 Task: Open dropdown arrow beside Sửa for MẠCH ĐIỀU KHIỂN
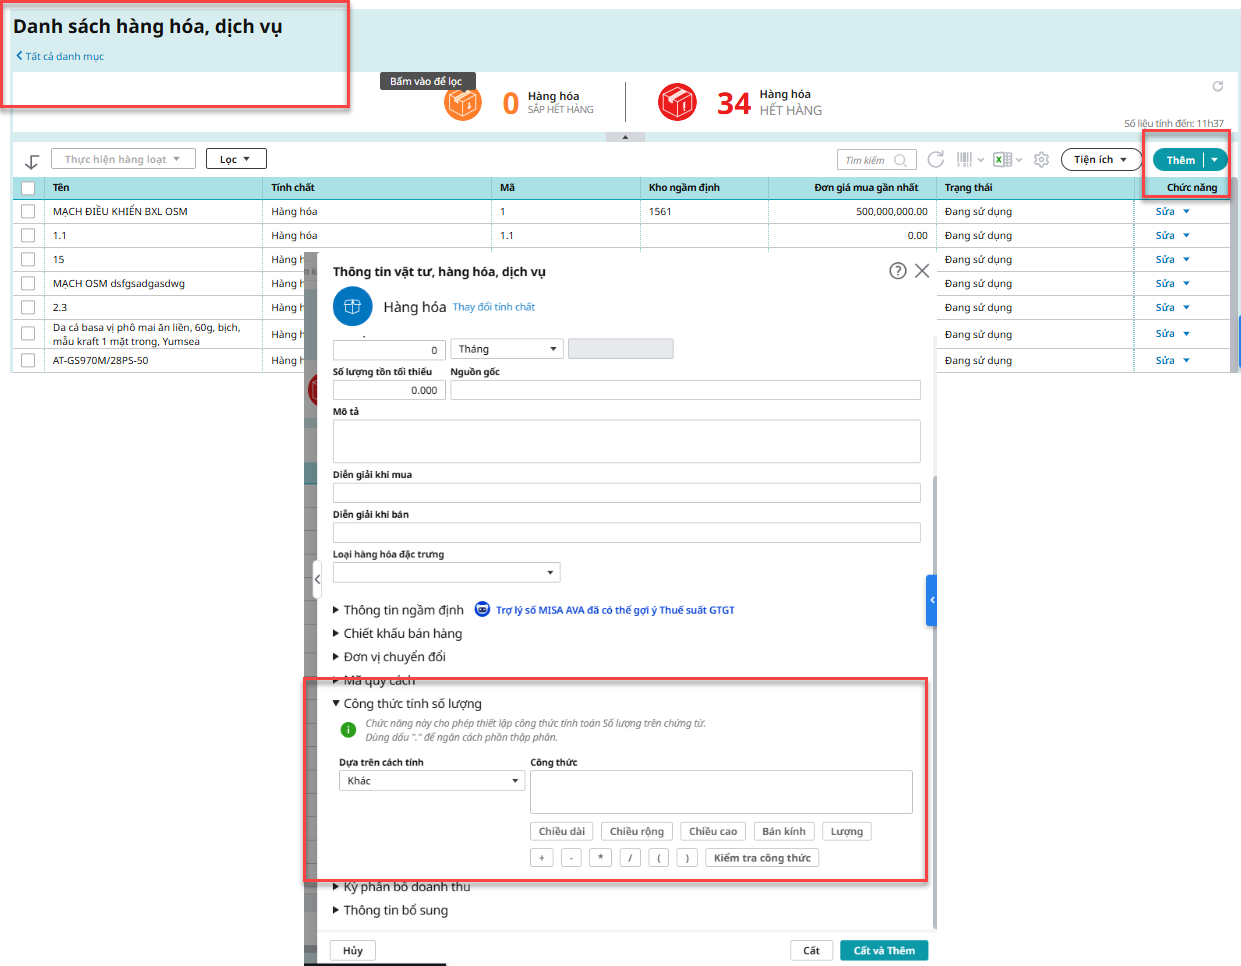1187,211
